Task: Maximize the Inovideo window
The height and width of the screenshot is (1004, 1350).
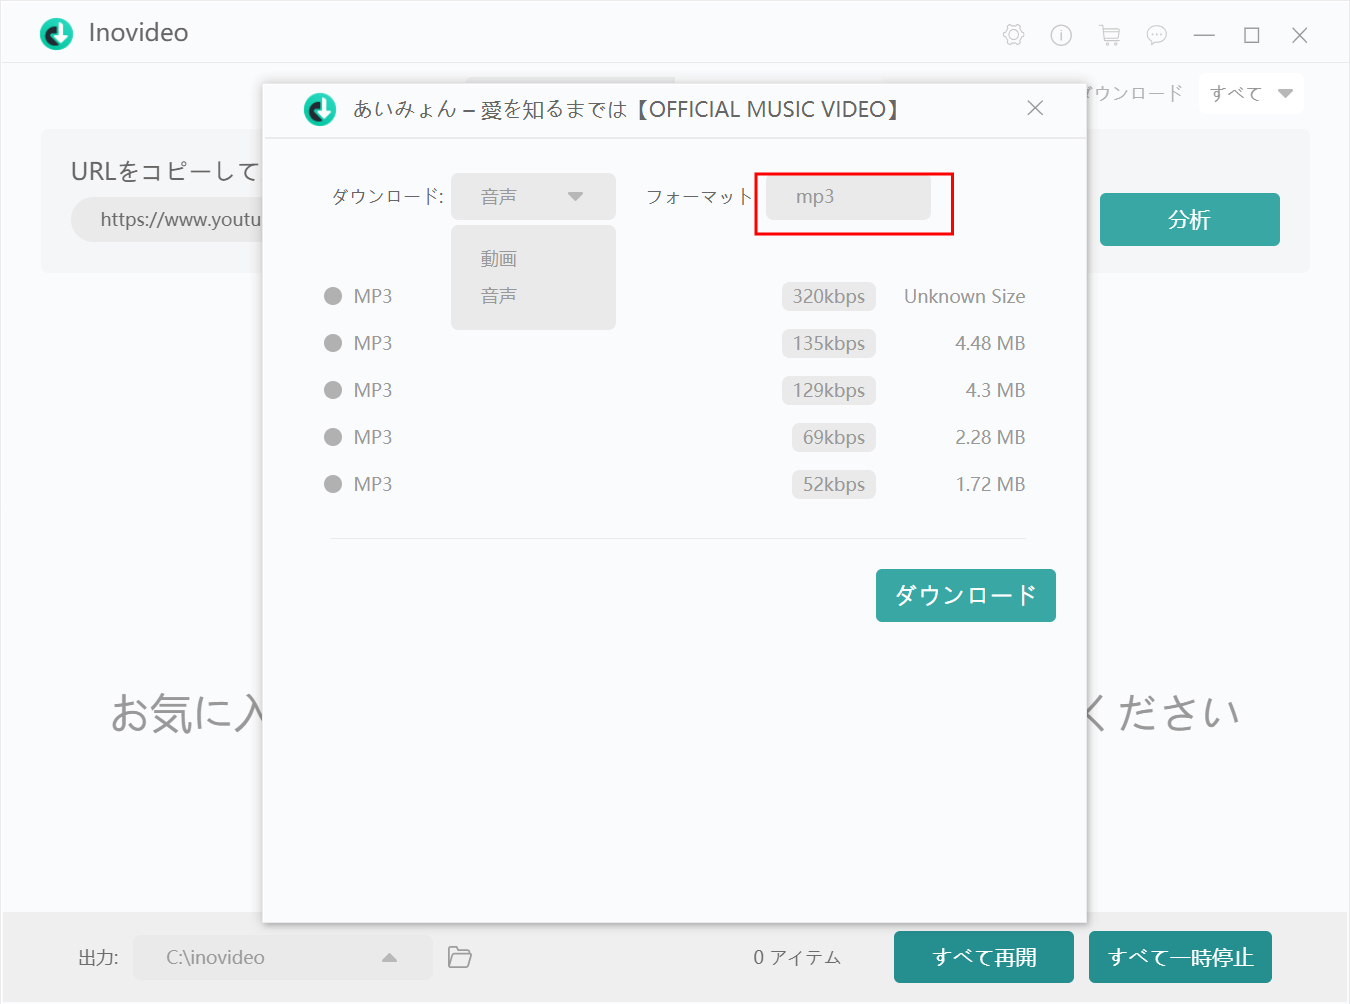Action: 1251,35
